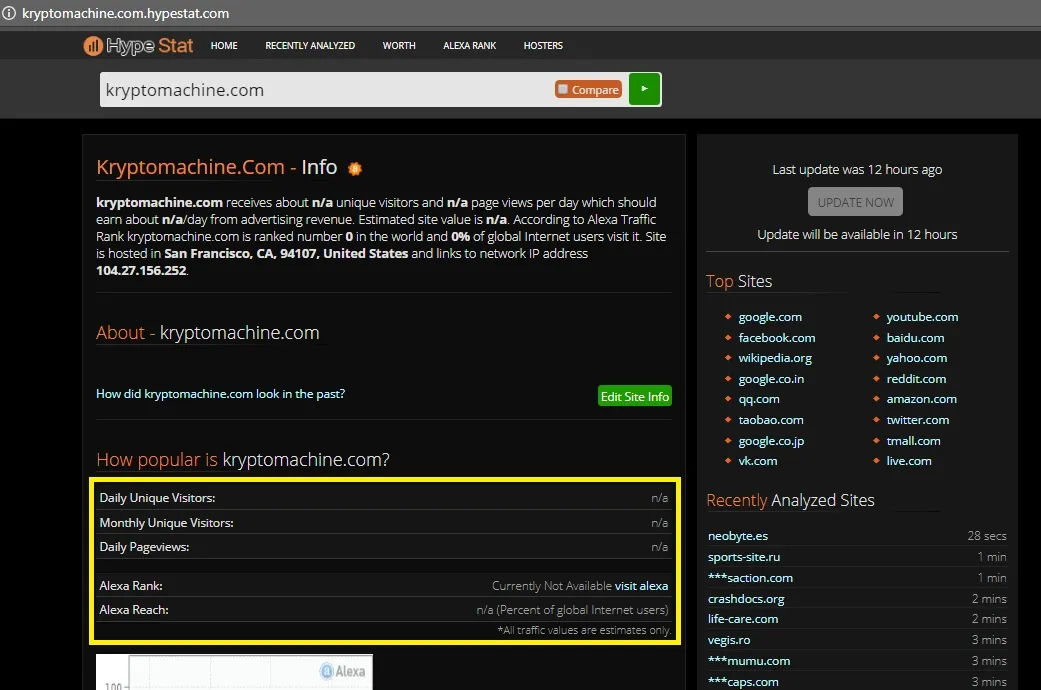The width and height of the screenshot is (1041, 690).
Task: Click the Edit Site Info button
Action: pyautogui.click(x=635, y=396)
